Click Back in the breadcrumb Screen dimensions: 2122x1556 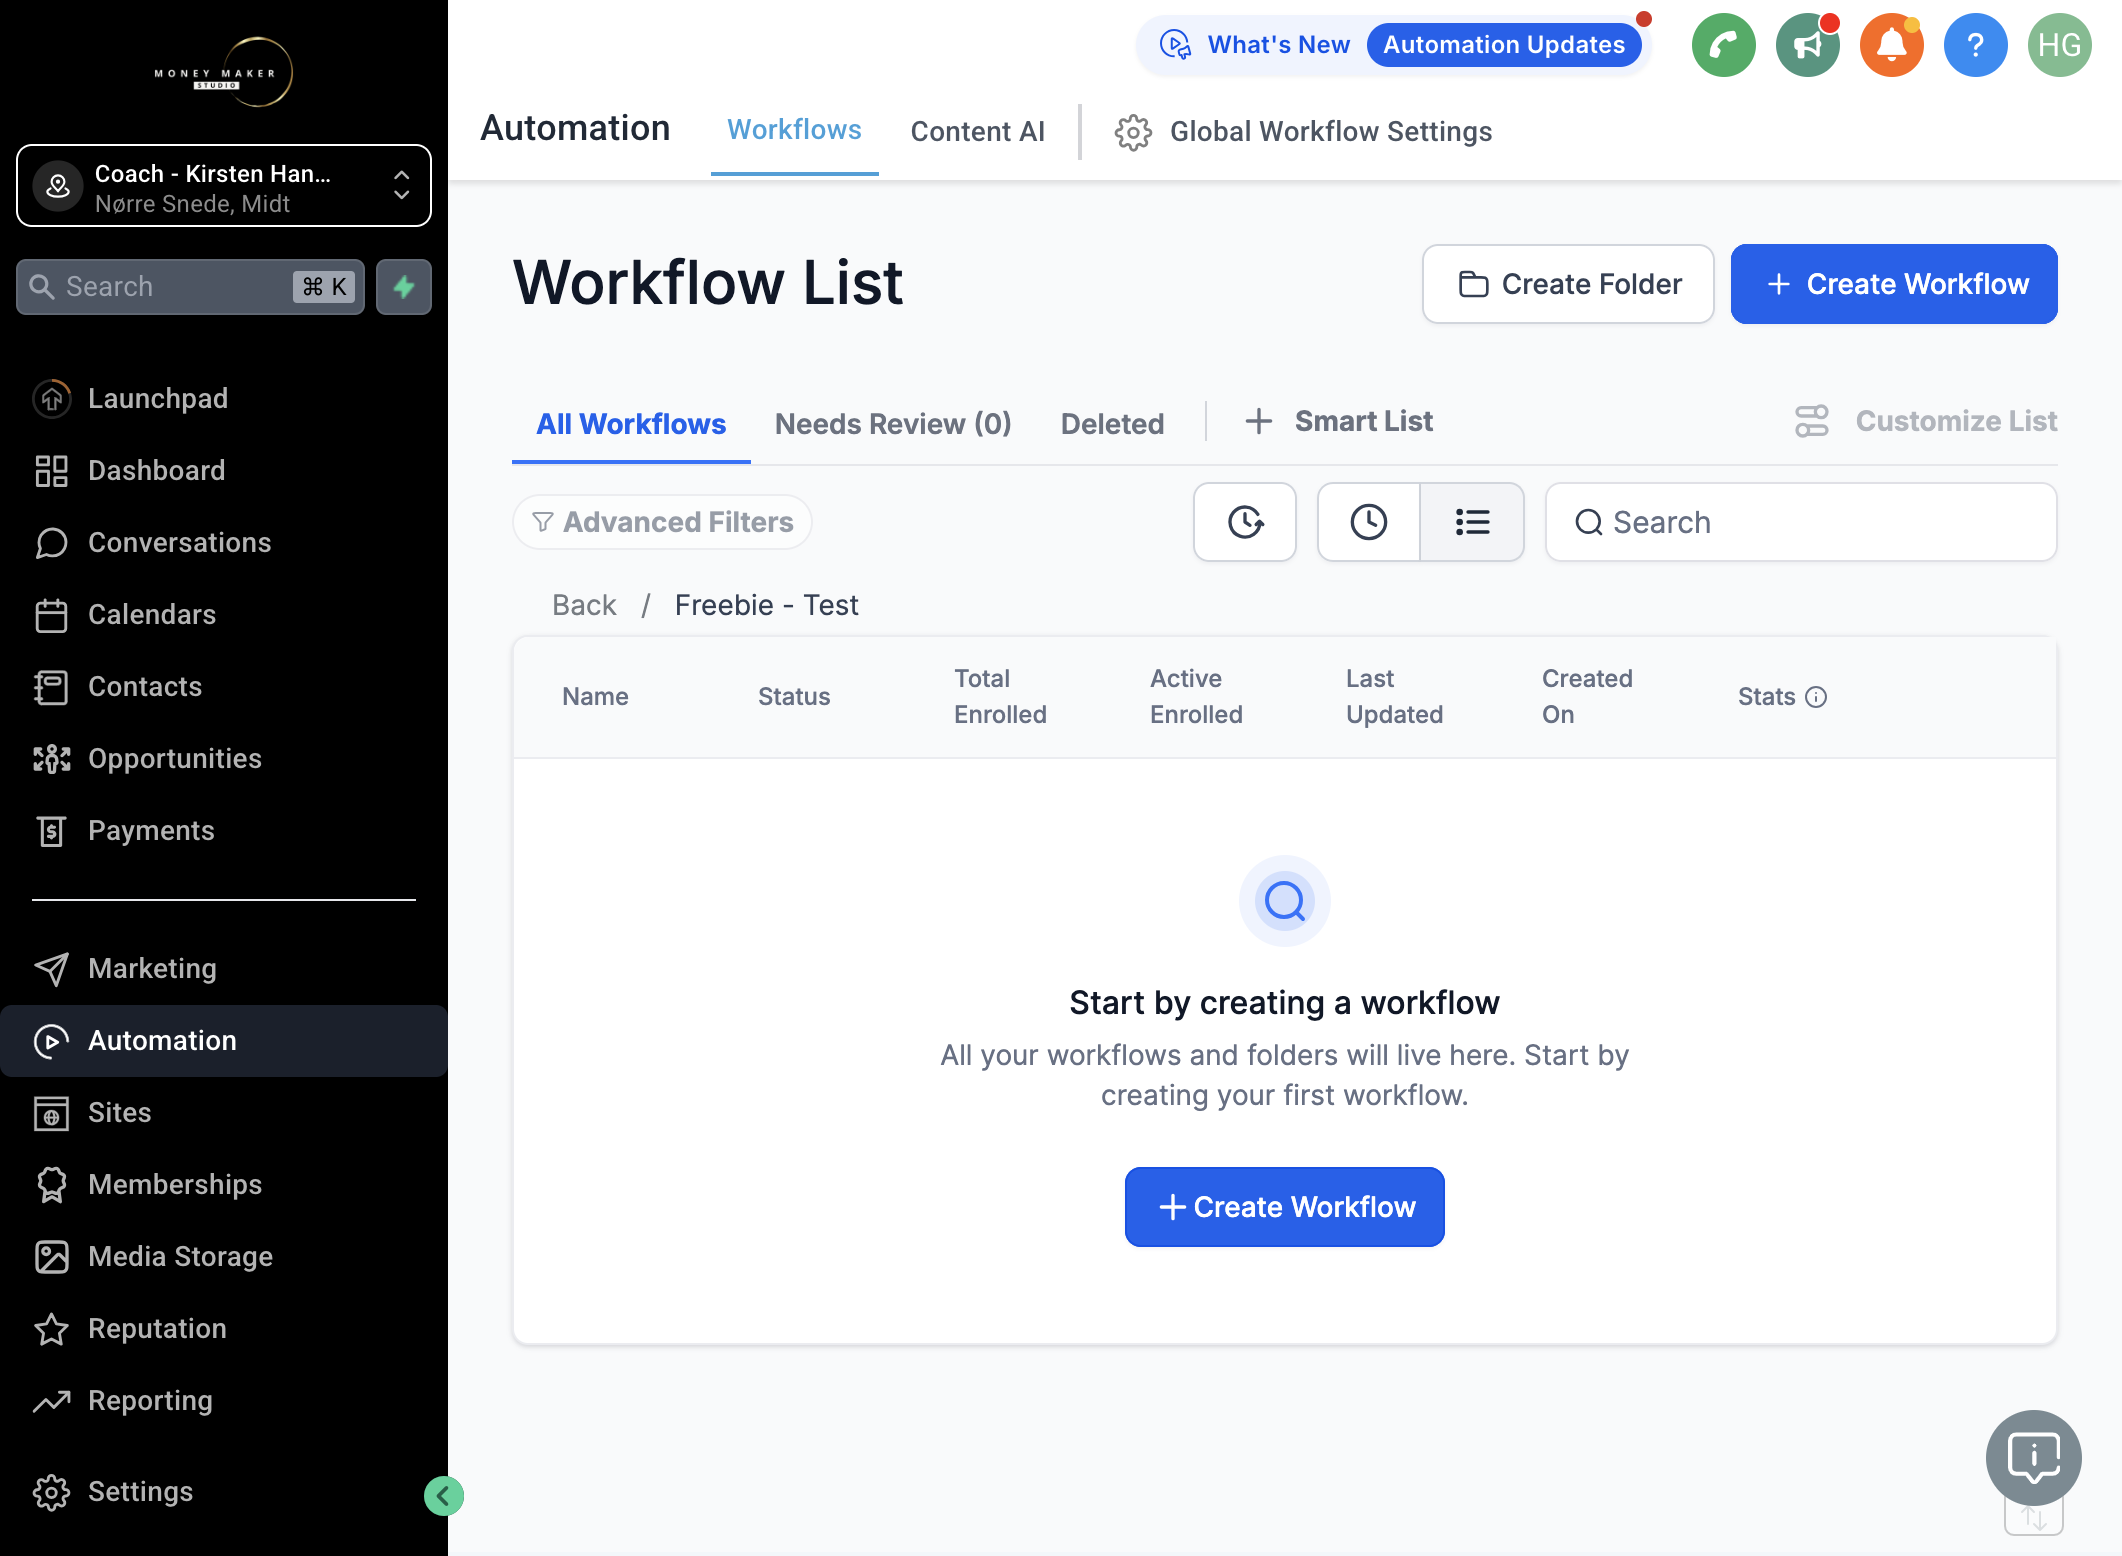point(584,605)
